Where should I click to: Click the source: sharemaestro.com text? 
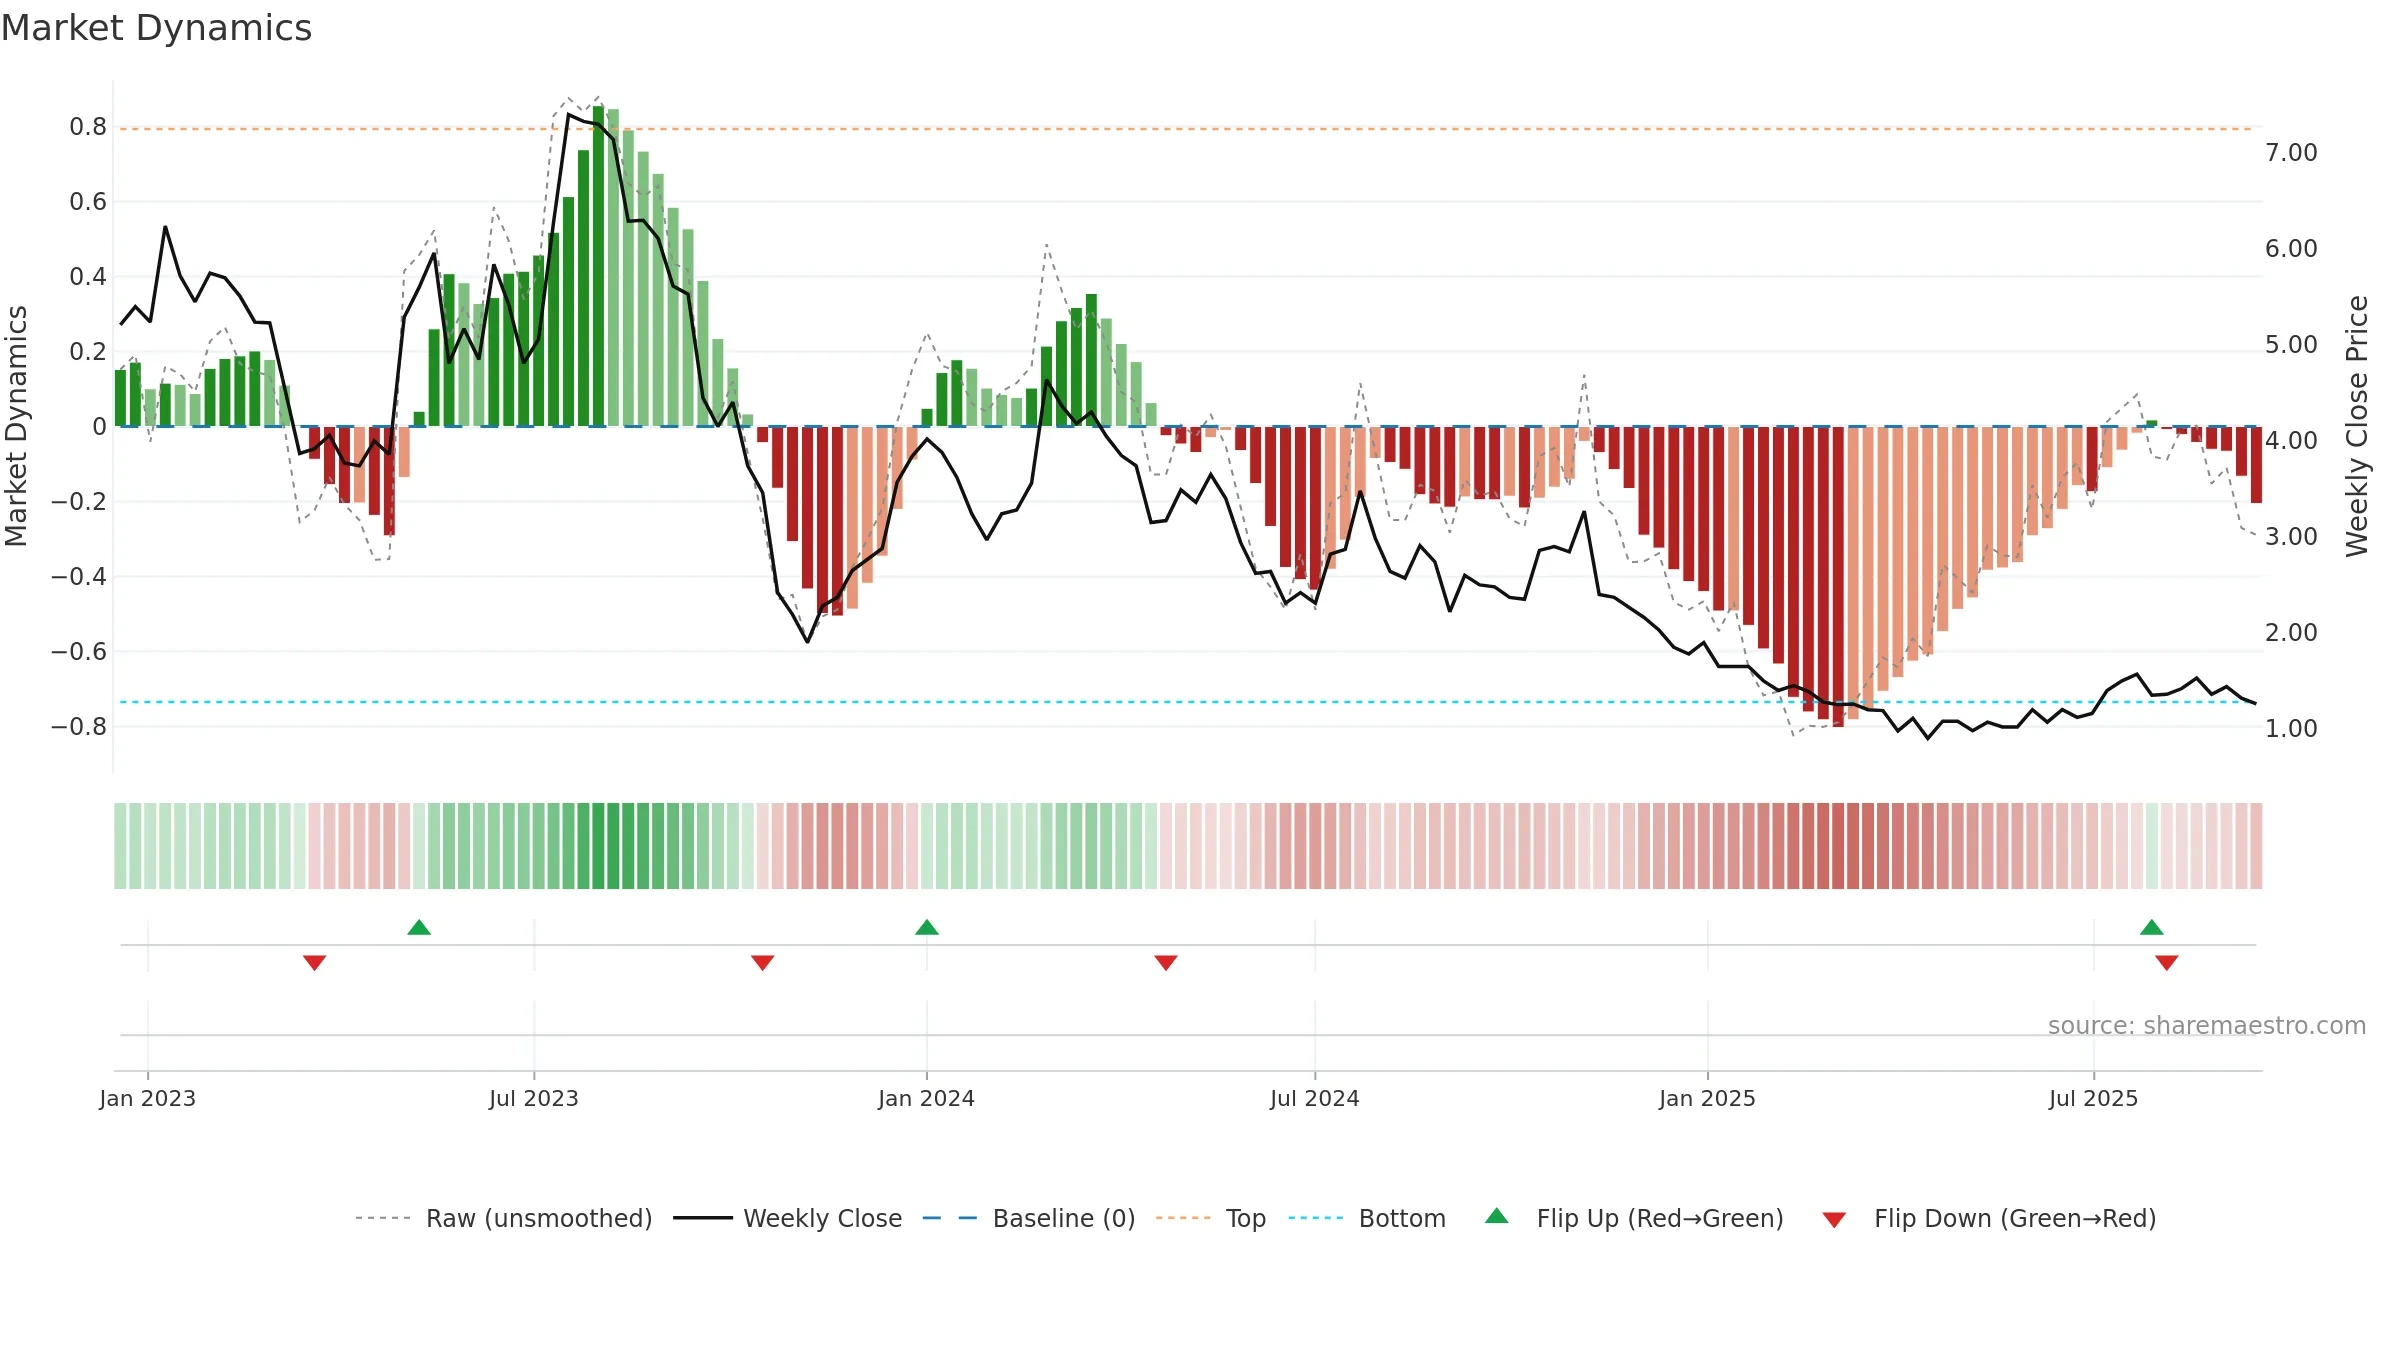click(2207, 1025)
